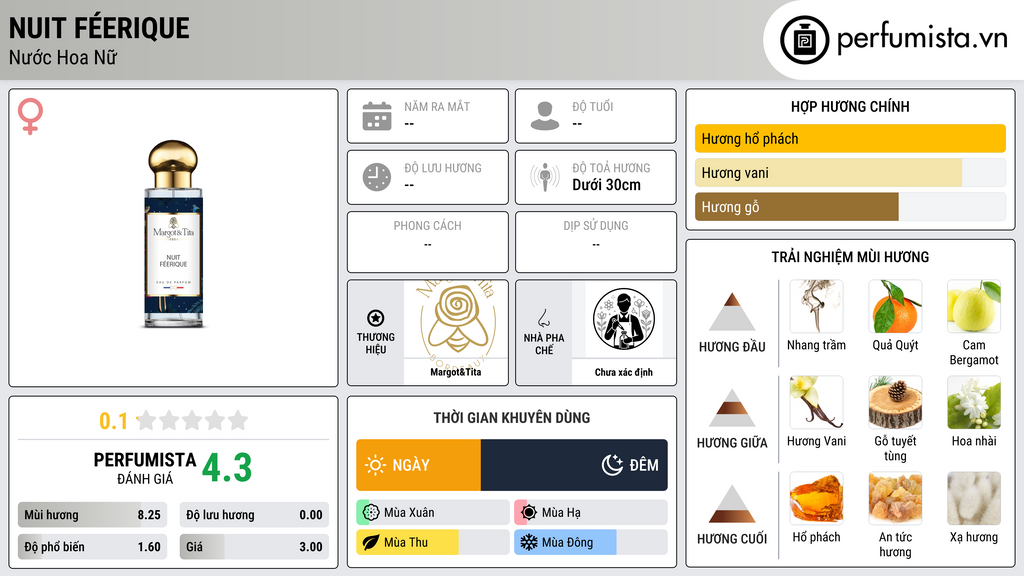Click the Gỗ tuyết tùng note image
The image size is (1024, 576).
[895, 402]
